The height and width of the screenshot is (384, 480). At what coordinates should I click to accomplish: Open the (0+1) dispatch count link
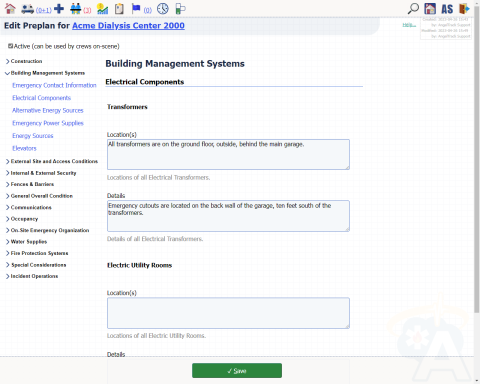coord(44,10)
